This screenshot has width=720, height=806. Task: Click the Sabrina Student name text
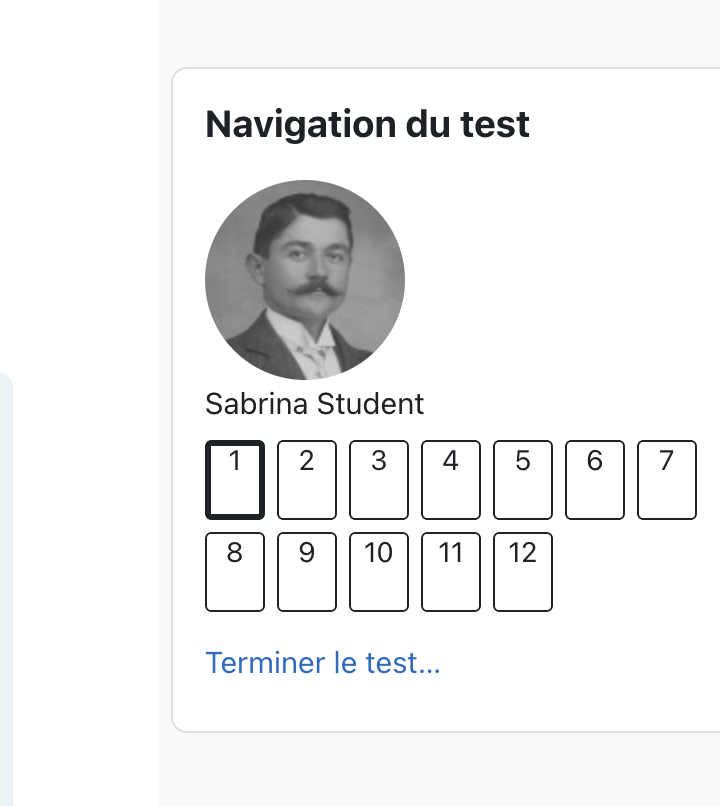[x=315, y=404]
